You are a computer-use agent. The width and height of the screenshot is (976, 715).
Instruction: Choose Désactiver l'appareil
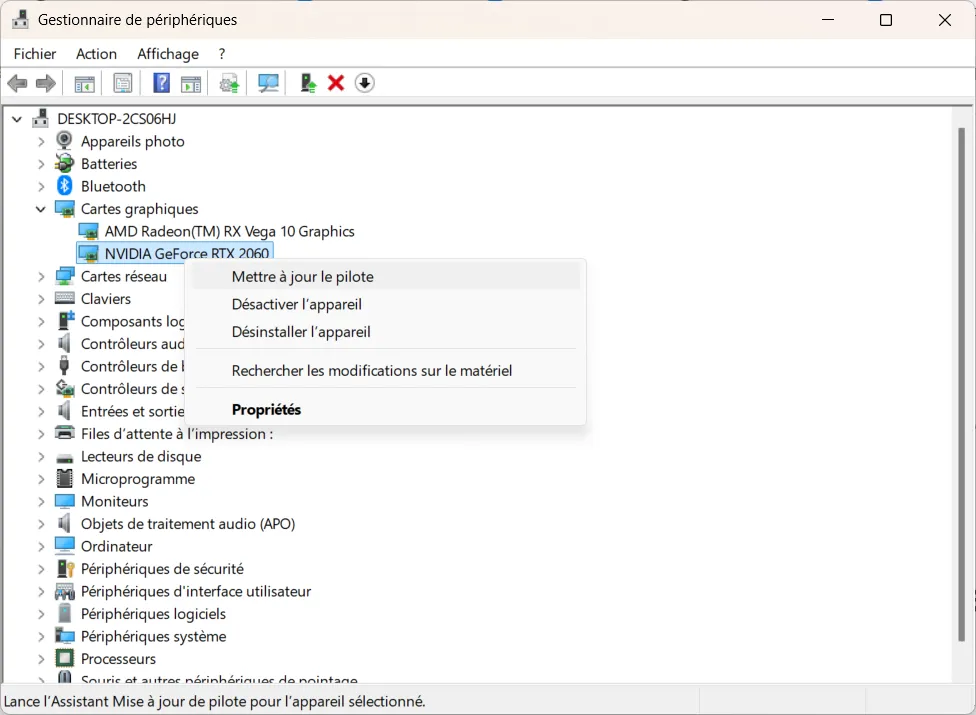tap(386, 304)
